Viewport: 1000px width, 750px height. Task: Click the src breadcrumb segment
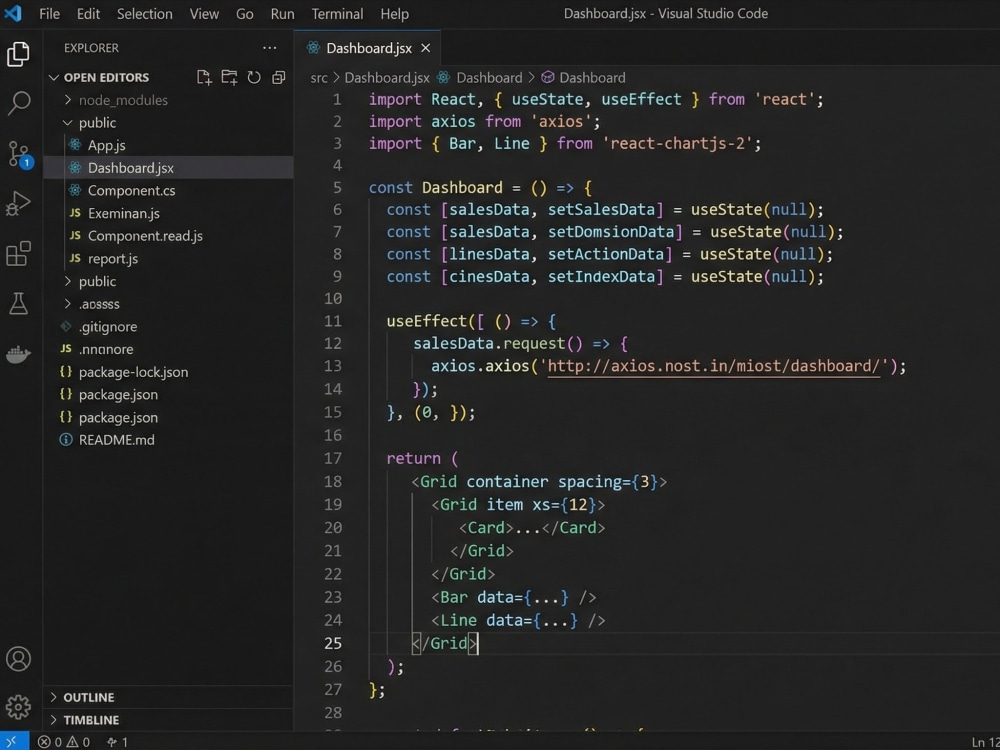click(x=319, y=78)
